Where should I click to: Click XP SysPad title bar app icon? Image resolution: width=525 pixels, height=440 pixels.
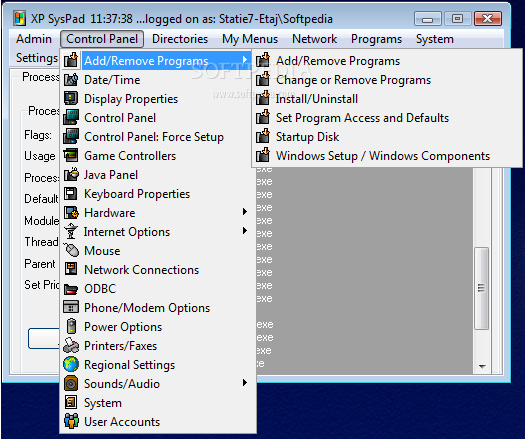tap(19, 18)
